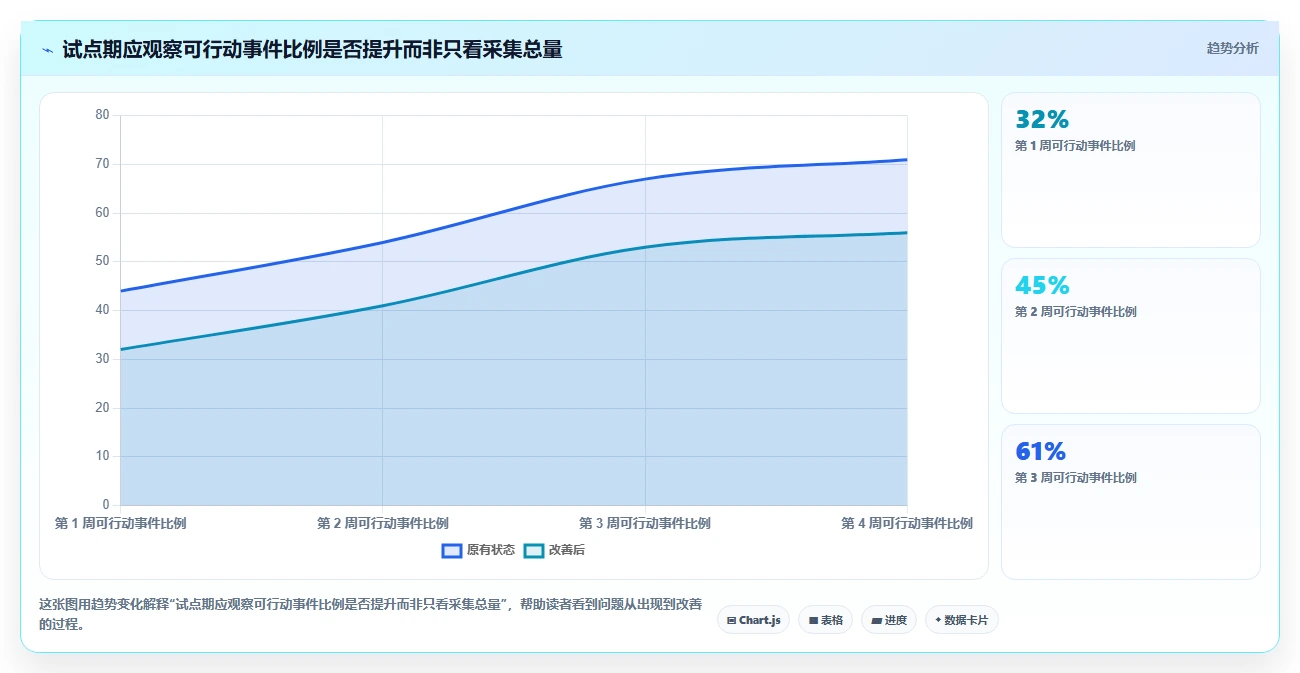Select the 进度 tag chip
Screen dimensions: 1300x673
pyautogui.click(x=888, y=620)
